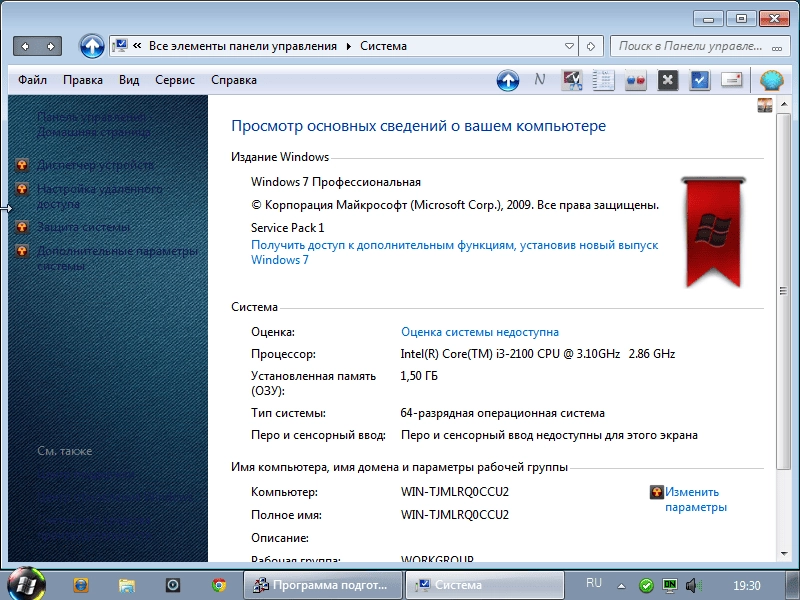Open Диспетчер устройств link
Viewport: 800px width, 600px height.
point(95,165)
